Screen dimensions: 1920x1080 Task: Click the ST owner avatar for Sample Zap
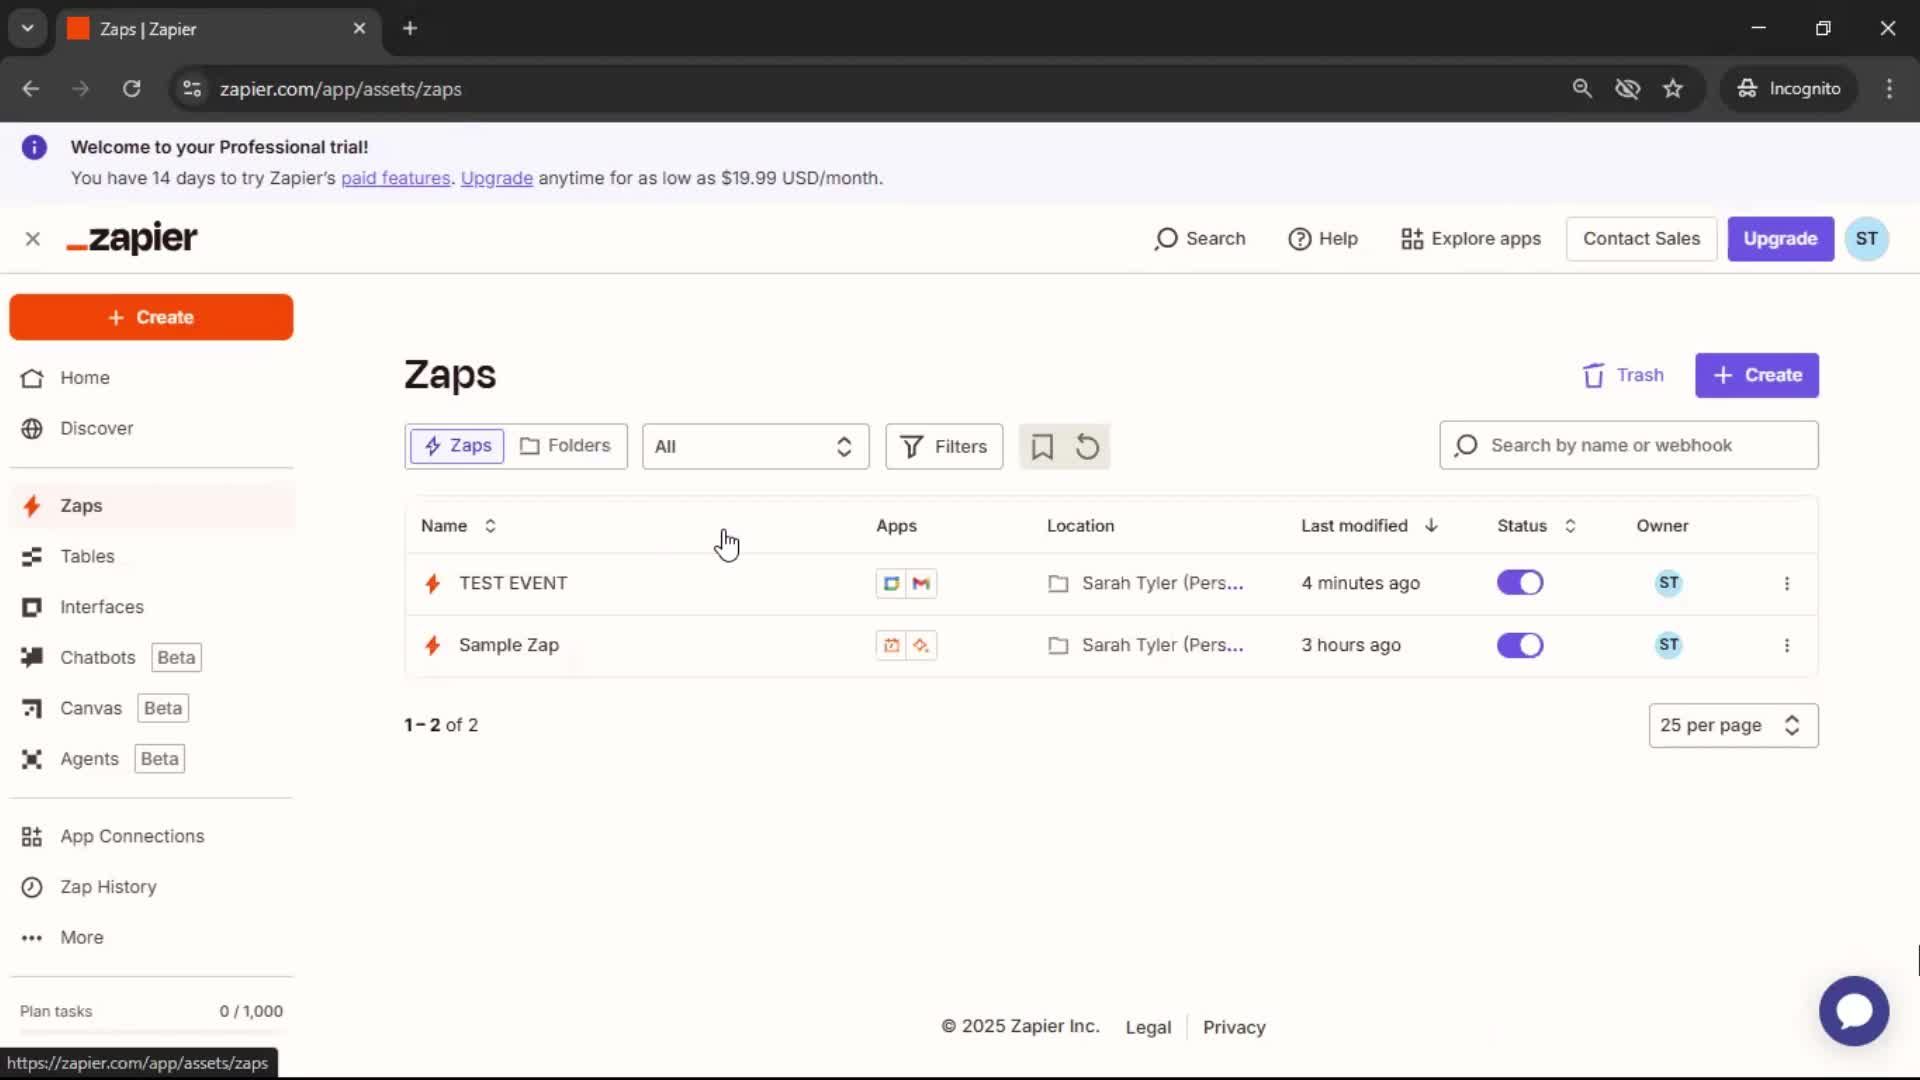[x=1668, y=645]
